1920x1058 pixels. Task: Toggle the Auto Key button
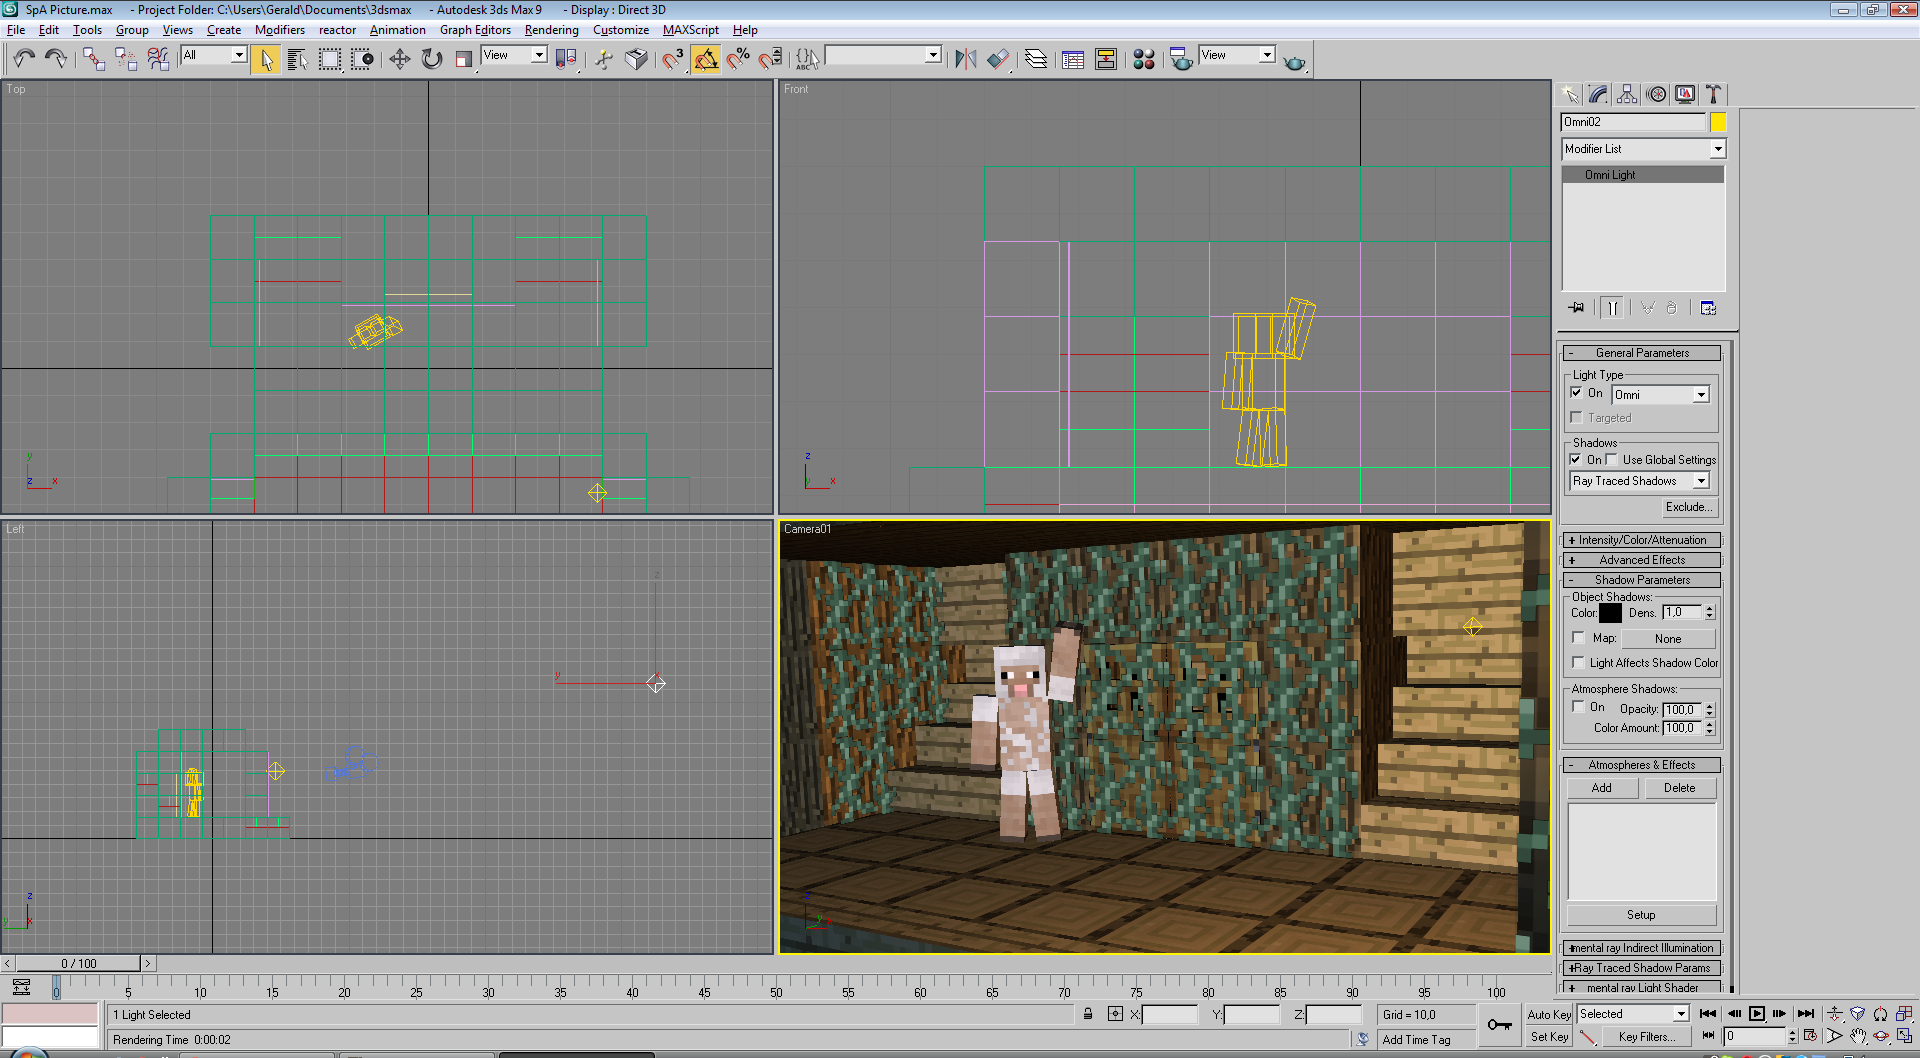pyautogui.click(x=1549, y=1014)
